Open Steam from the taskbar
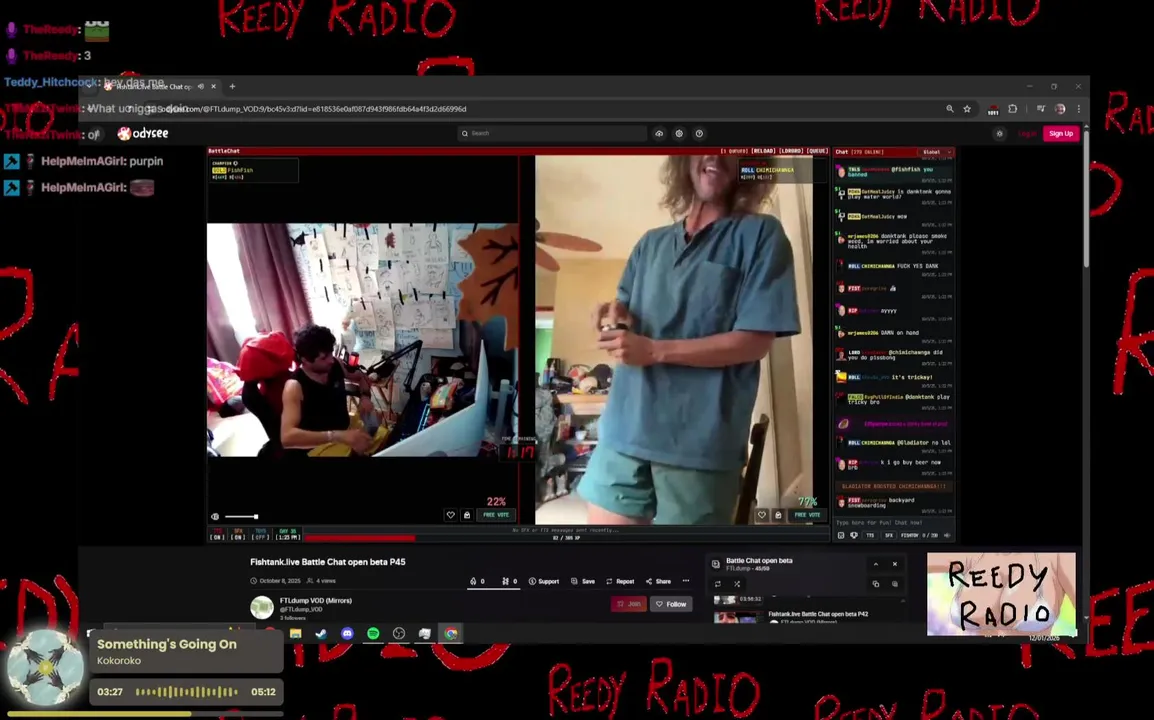The width and height of the screenshot is (1154, 720). tap(321, 633)
